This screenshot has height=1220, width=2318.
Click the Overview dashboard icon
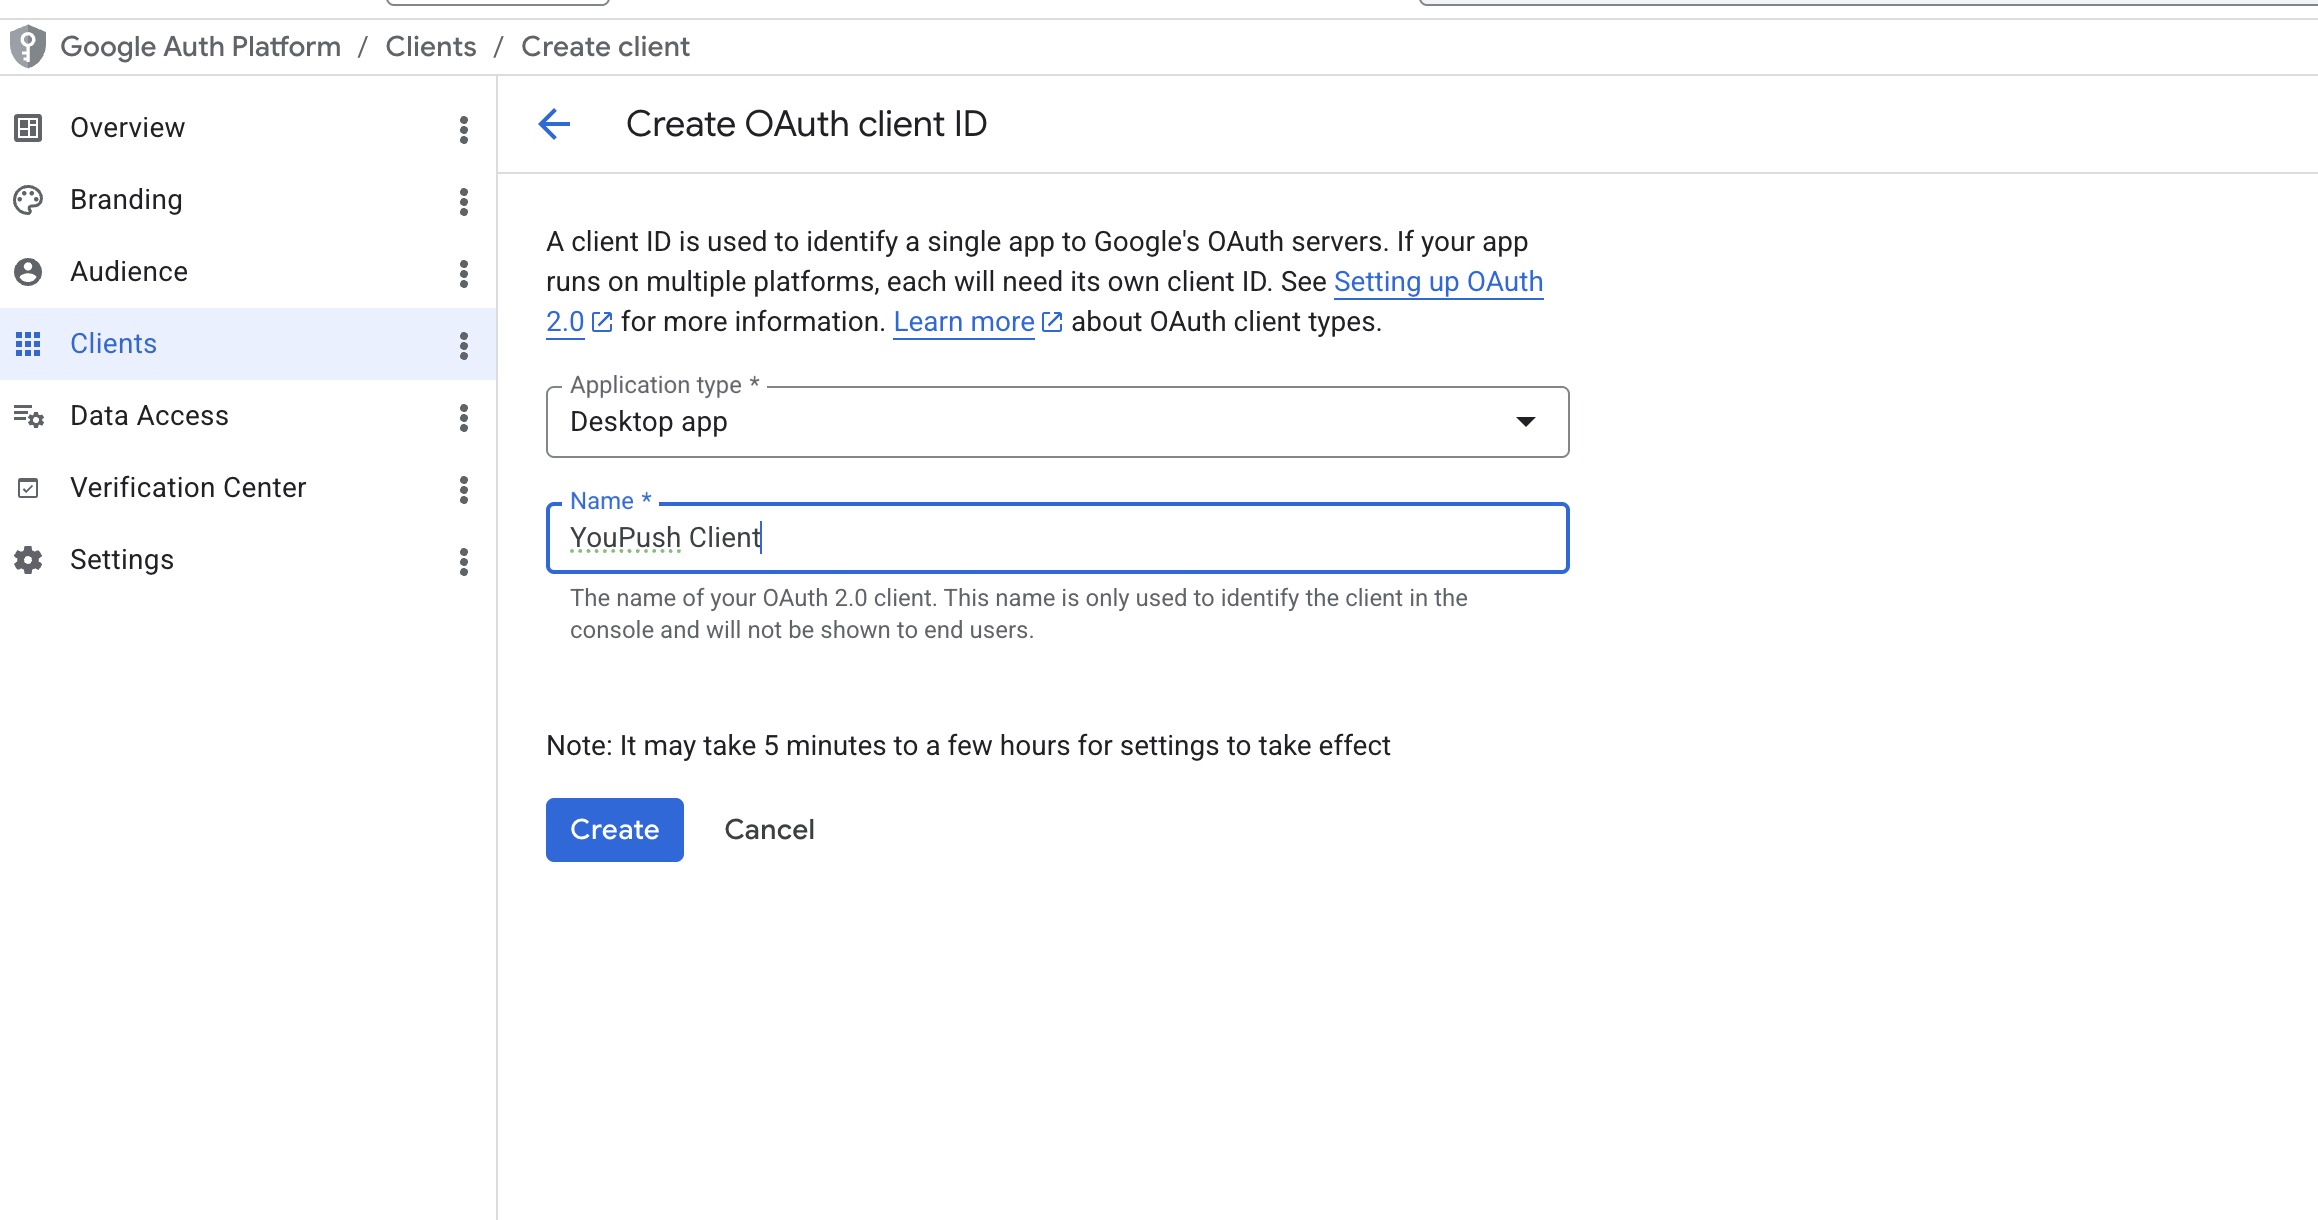coord(28,128)
